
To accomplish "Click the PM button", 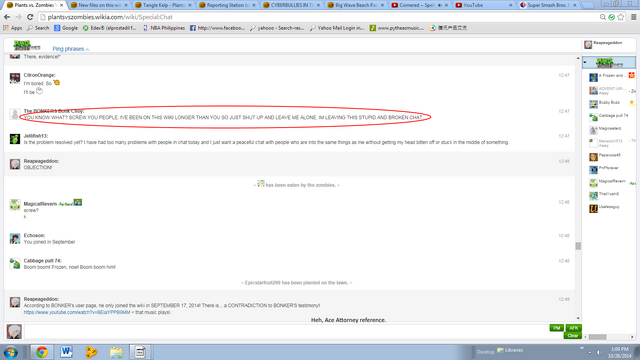I will 556,328.
